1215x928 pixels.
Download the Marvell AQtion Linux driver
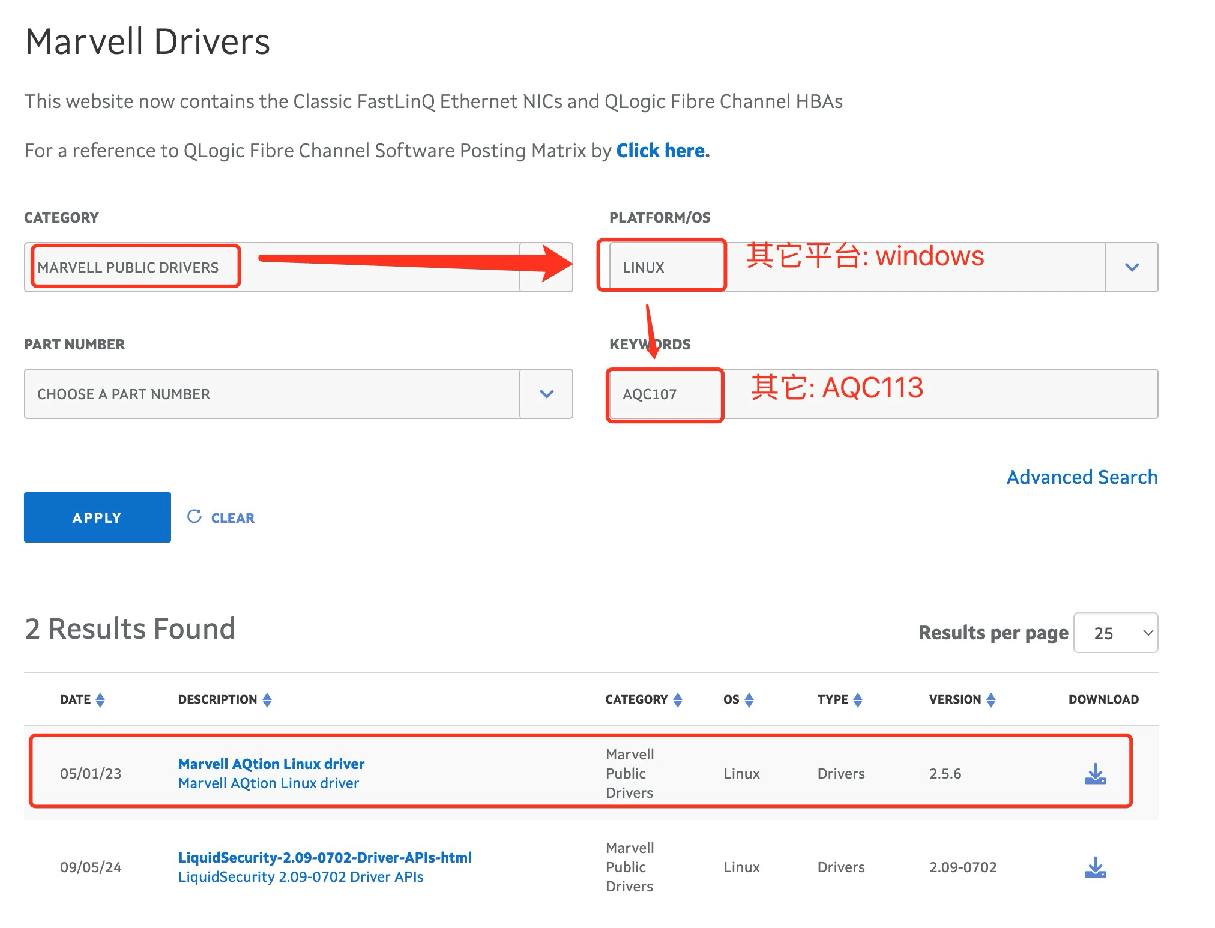[x=1095, y=774]
